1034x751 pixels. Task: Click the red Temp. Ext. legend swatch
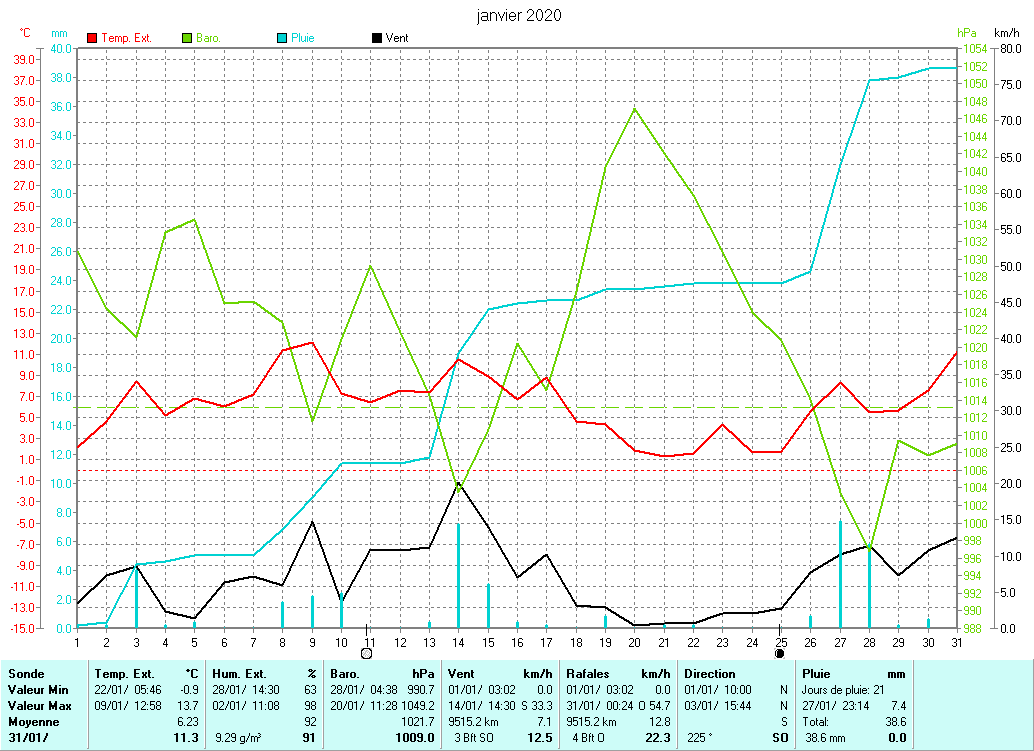[93, 38]
